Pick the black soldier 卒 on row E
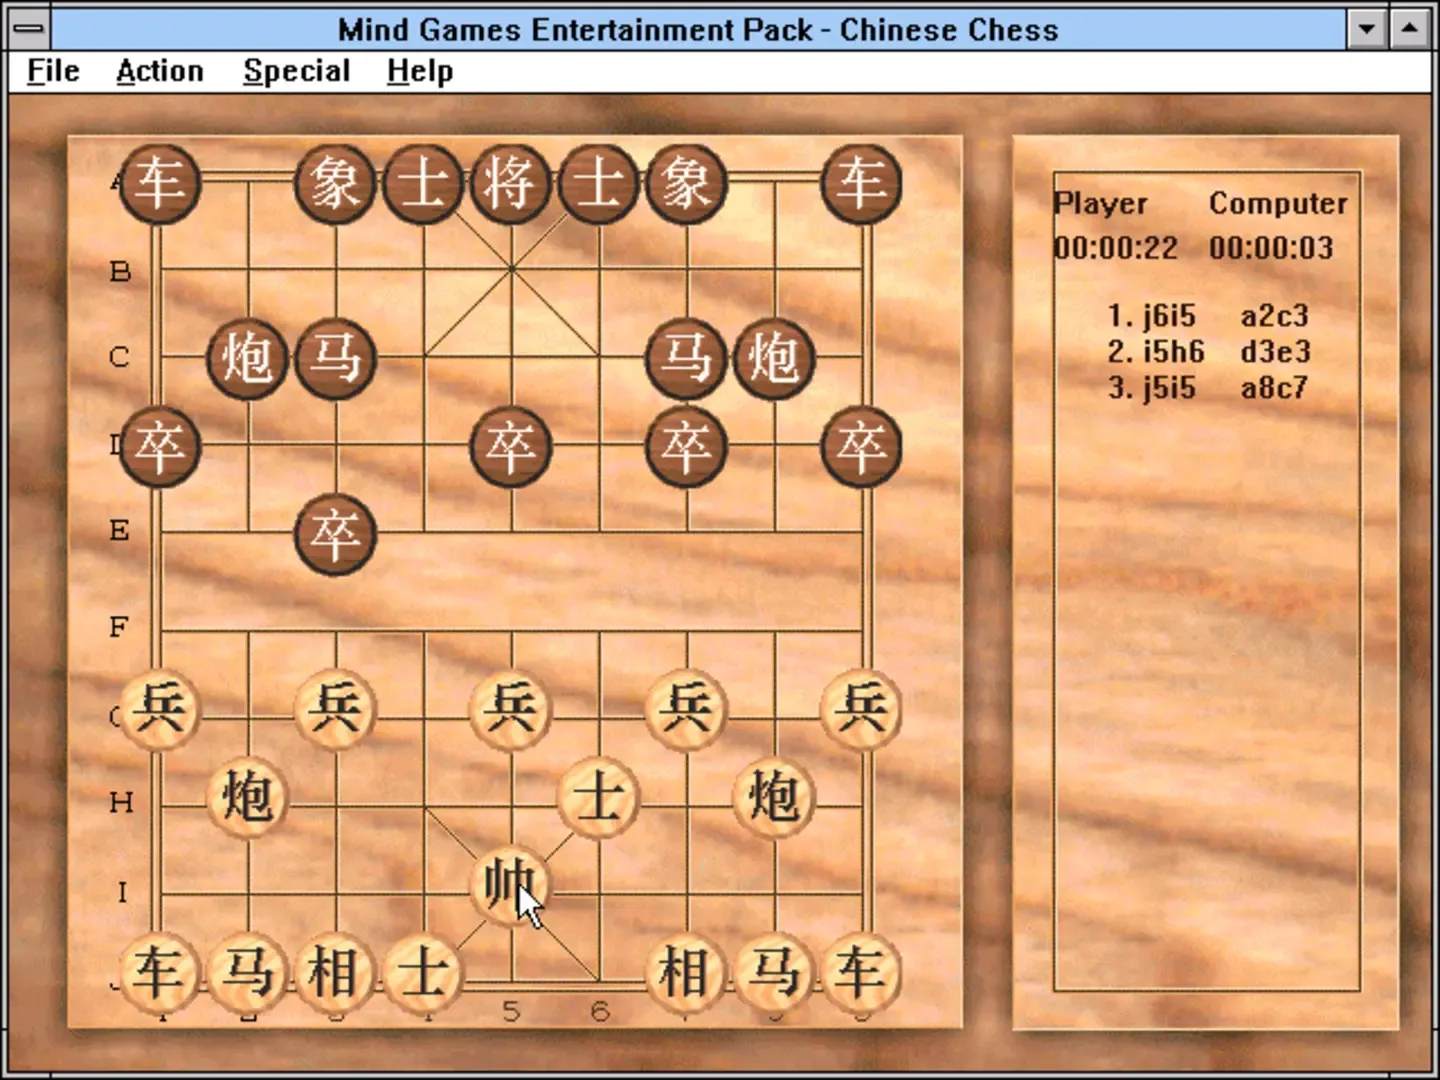The image size is (1440, 1080). 335,534
